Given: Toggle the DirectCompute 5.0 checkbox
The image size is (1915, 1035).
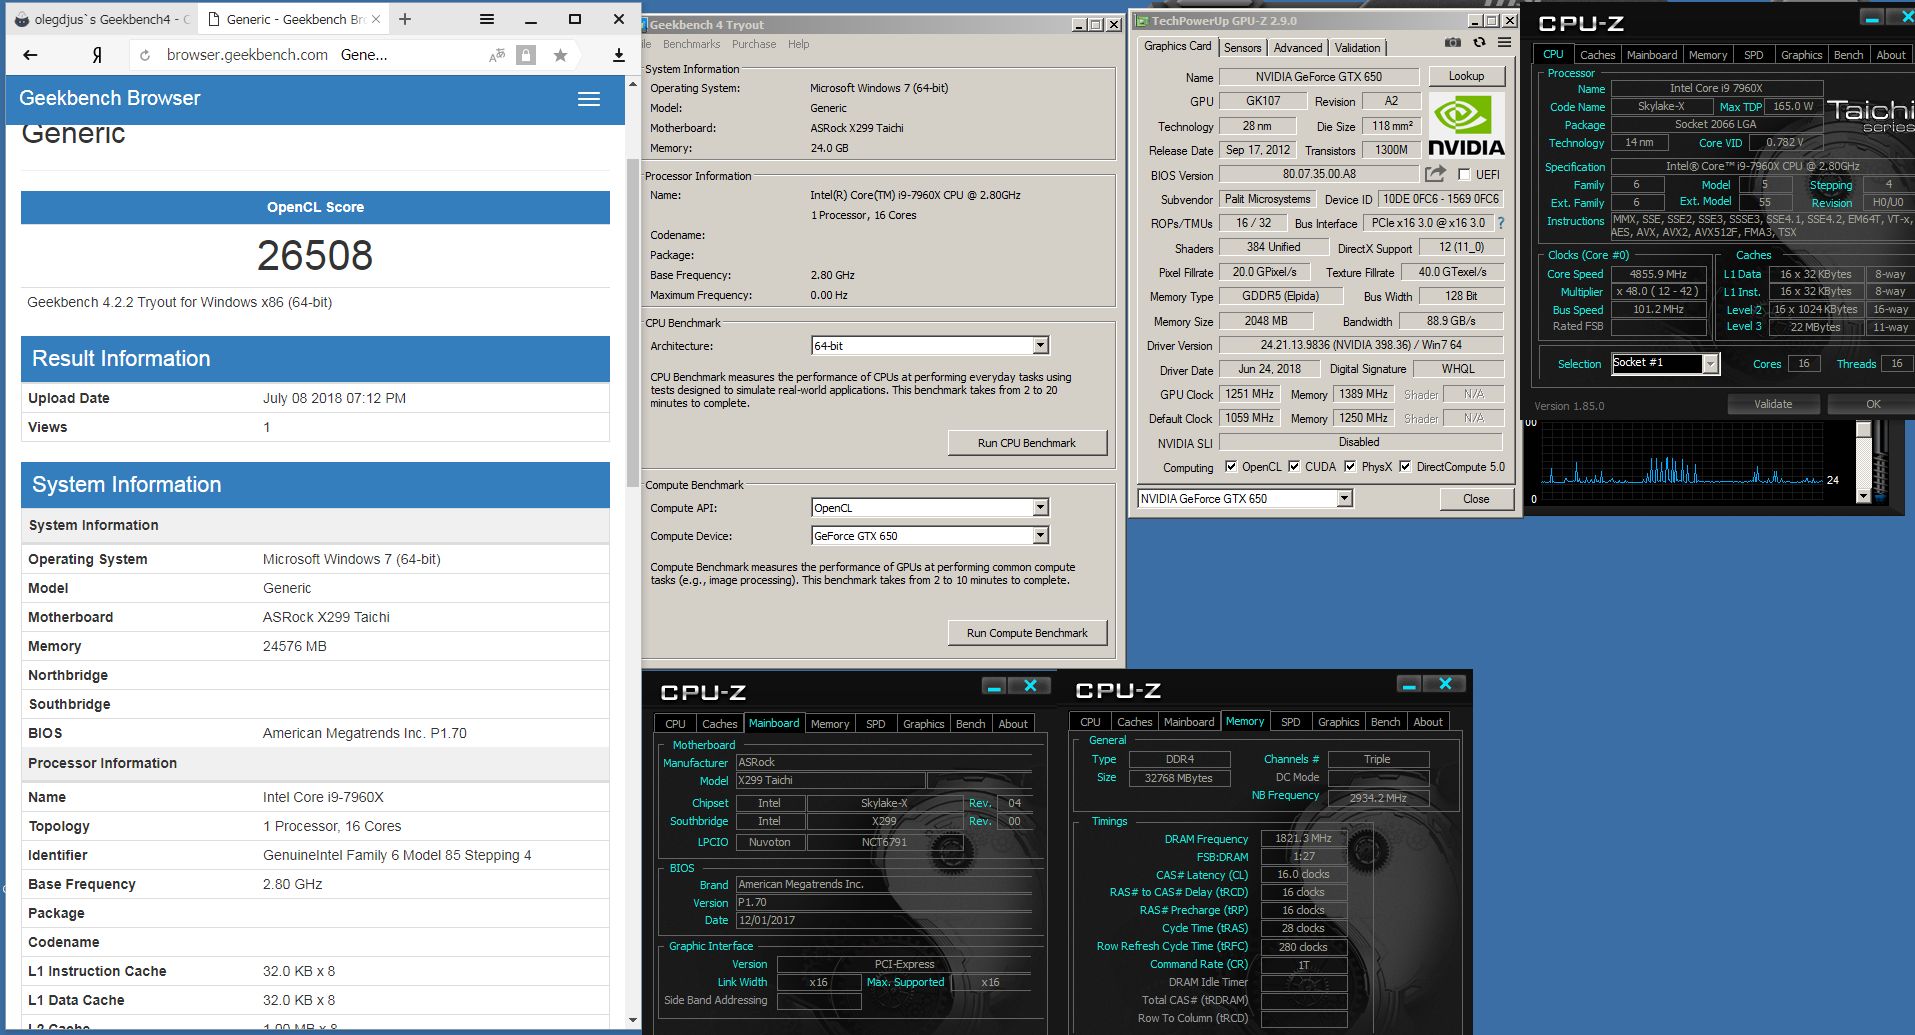Looking at the screenshot, I should (x=1405, y=467).
